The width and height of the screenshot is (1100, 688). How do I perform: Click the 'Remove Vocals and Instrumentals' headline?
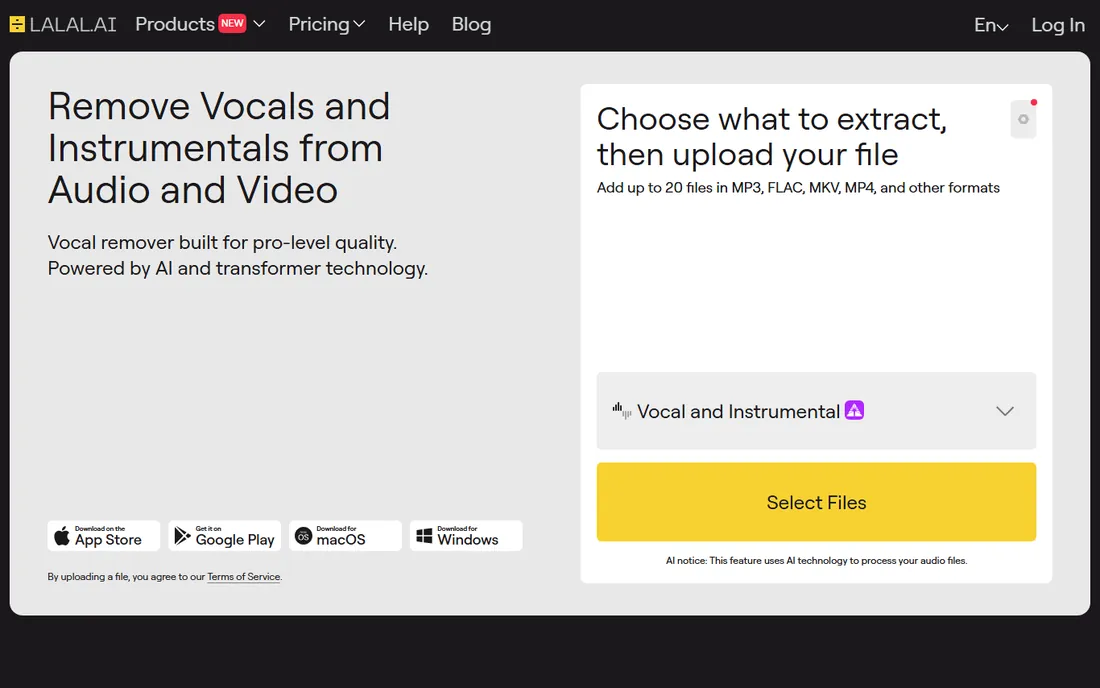(x=219, y=148)
